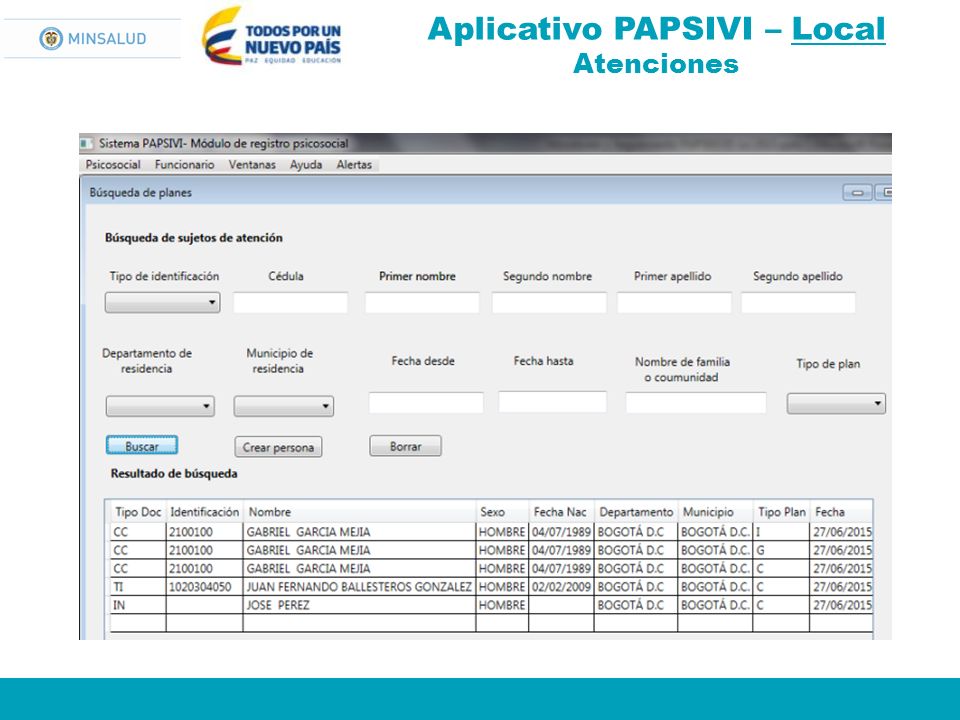Select GABRIEL GARCIA MEJIA row with plan G

[x=492, y=550]
